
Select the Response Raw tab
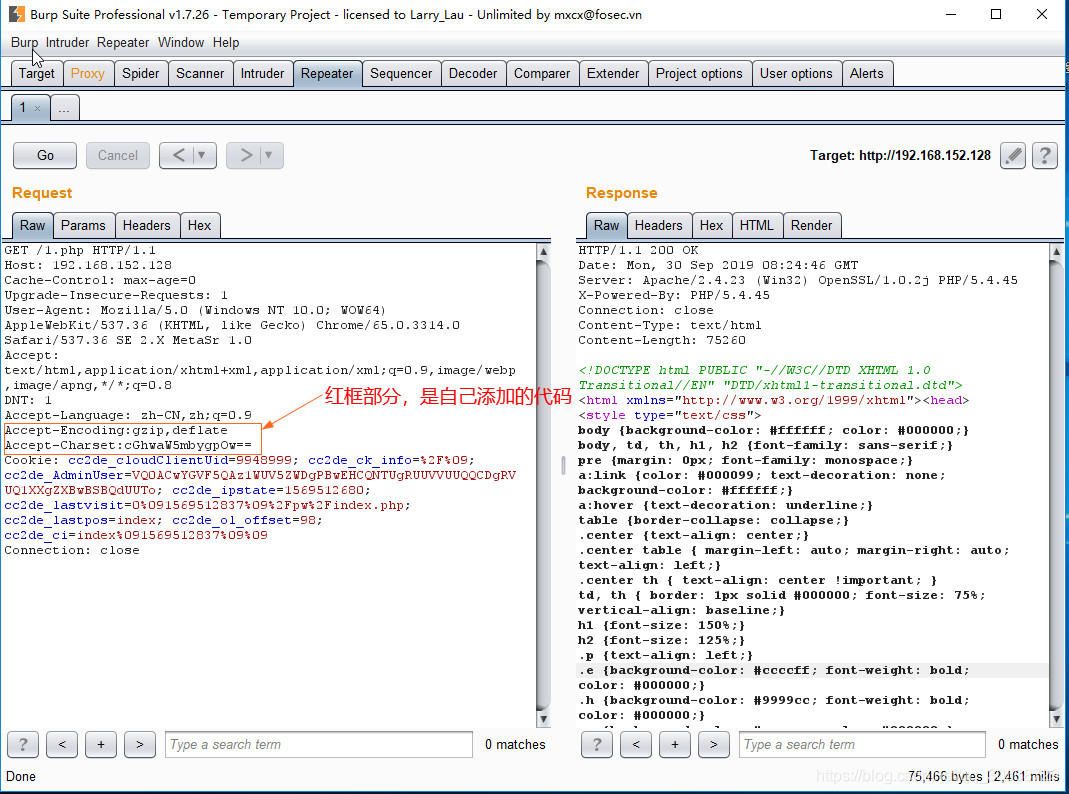(606, 226)
